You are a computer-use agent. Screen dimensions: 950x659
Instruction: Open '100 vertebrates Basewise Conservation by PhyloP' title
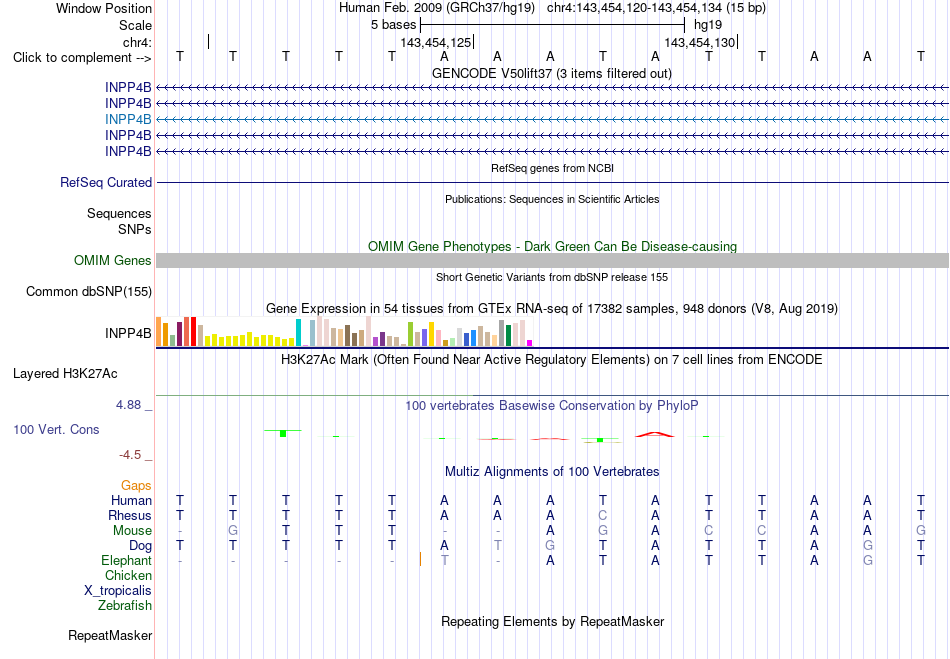pyautogui.click(x=552, y=406)
